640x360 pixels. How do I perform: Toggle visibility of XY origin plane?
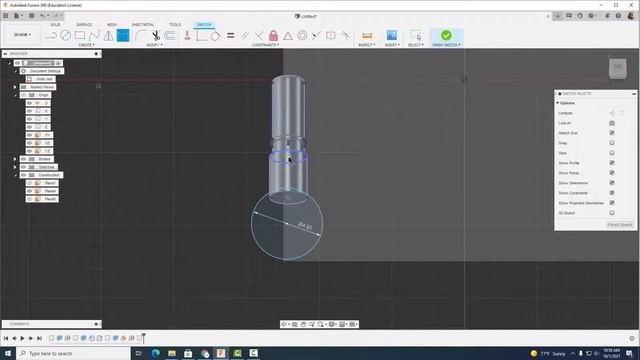(29, 135)
